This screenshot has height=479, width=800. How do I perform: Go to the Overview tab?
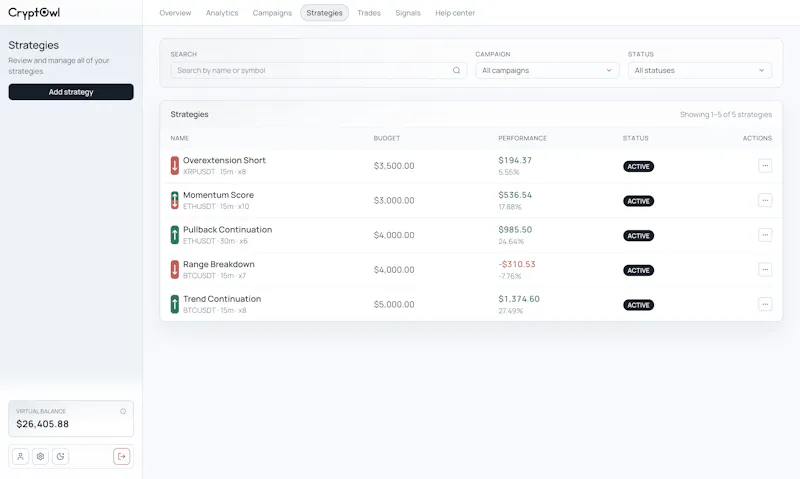[x=175, y=13]
